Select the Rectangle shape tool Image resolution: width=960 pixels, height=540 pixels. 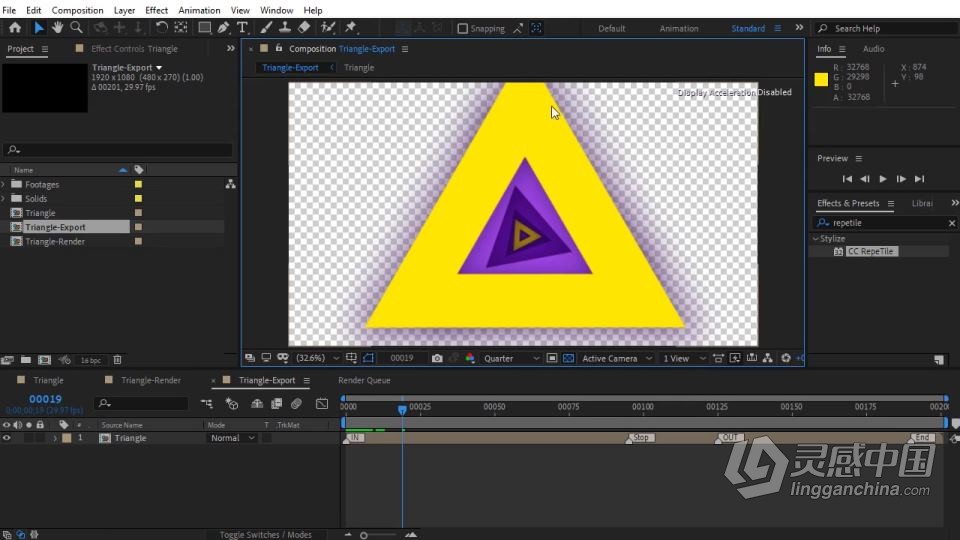coord(204,28)
